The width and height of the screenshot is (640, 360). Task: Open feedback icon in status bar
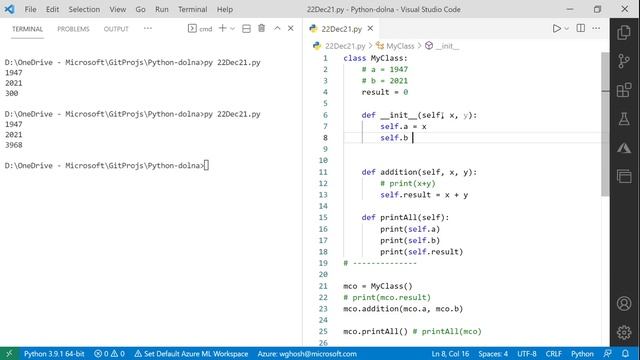[608, 354]
